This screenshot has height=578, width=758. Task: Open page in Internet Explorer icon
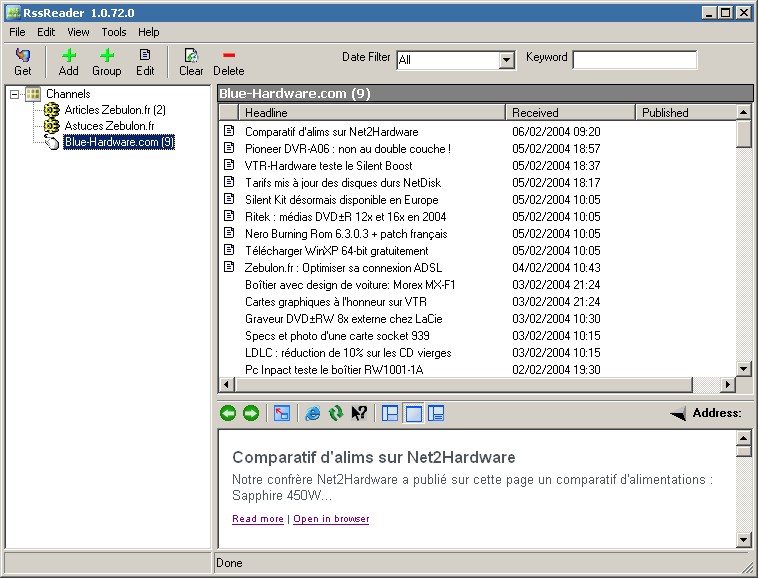(x=313, y=413)
